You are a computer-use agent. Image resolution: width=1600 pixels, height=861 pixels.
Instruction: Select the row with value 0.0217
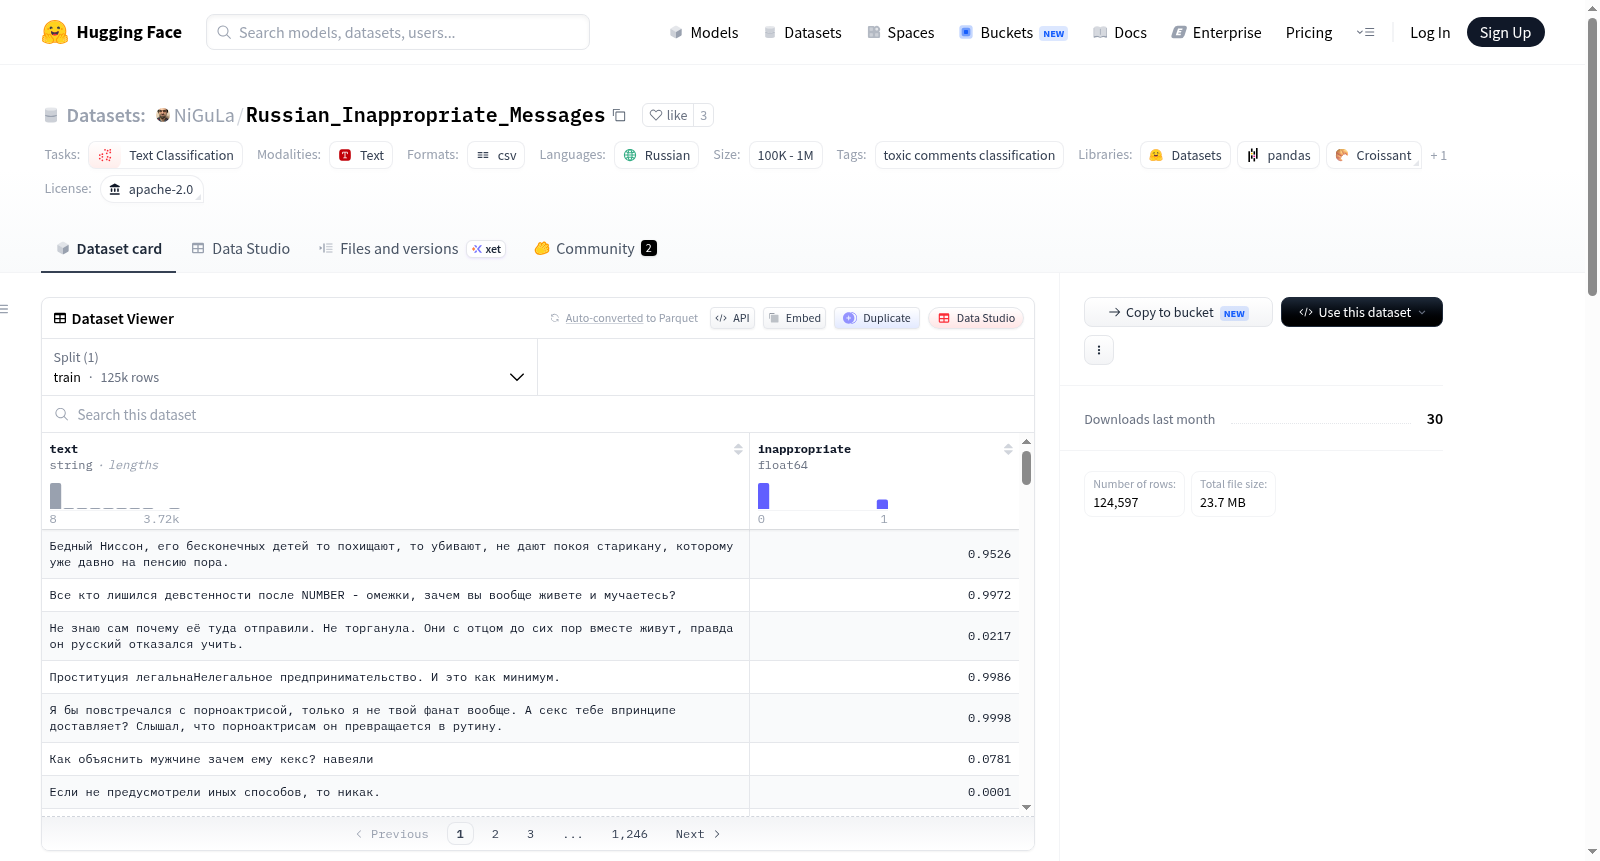pyautogui.click(x=530, y=636)
